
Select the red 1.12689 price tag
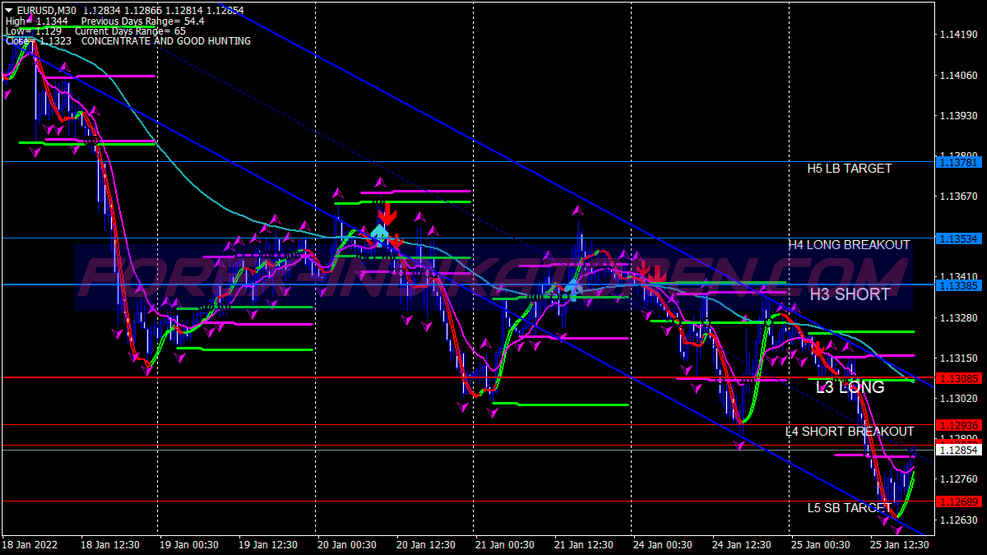click(x=958, y=502)
